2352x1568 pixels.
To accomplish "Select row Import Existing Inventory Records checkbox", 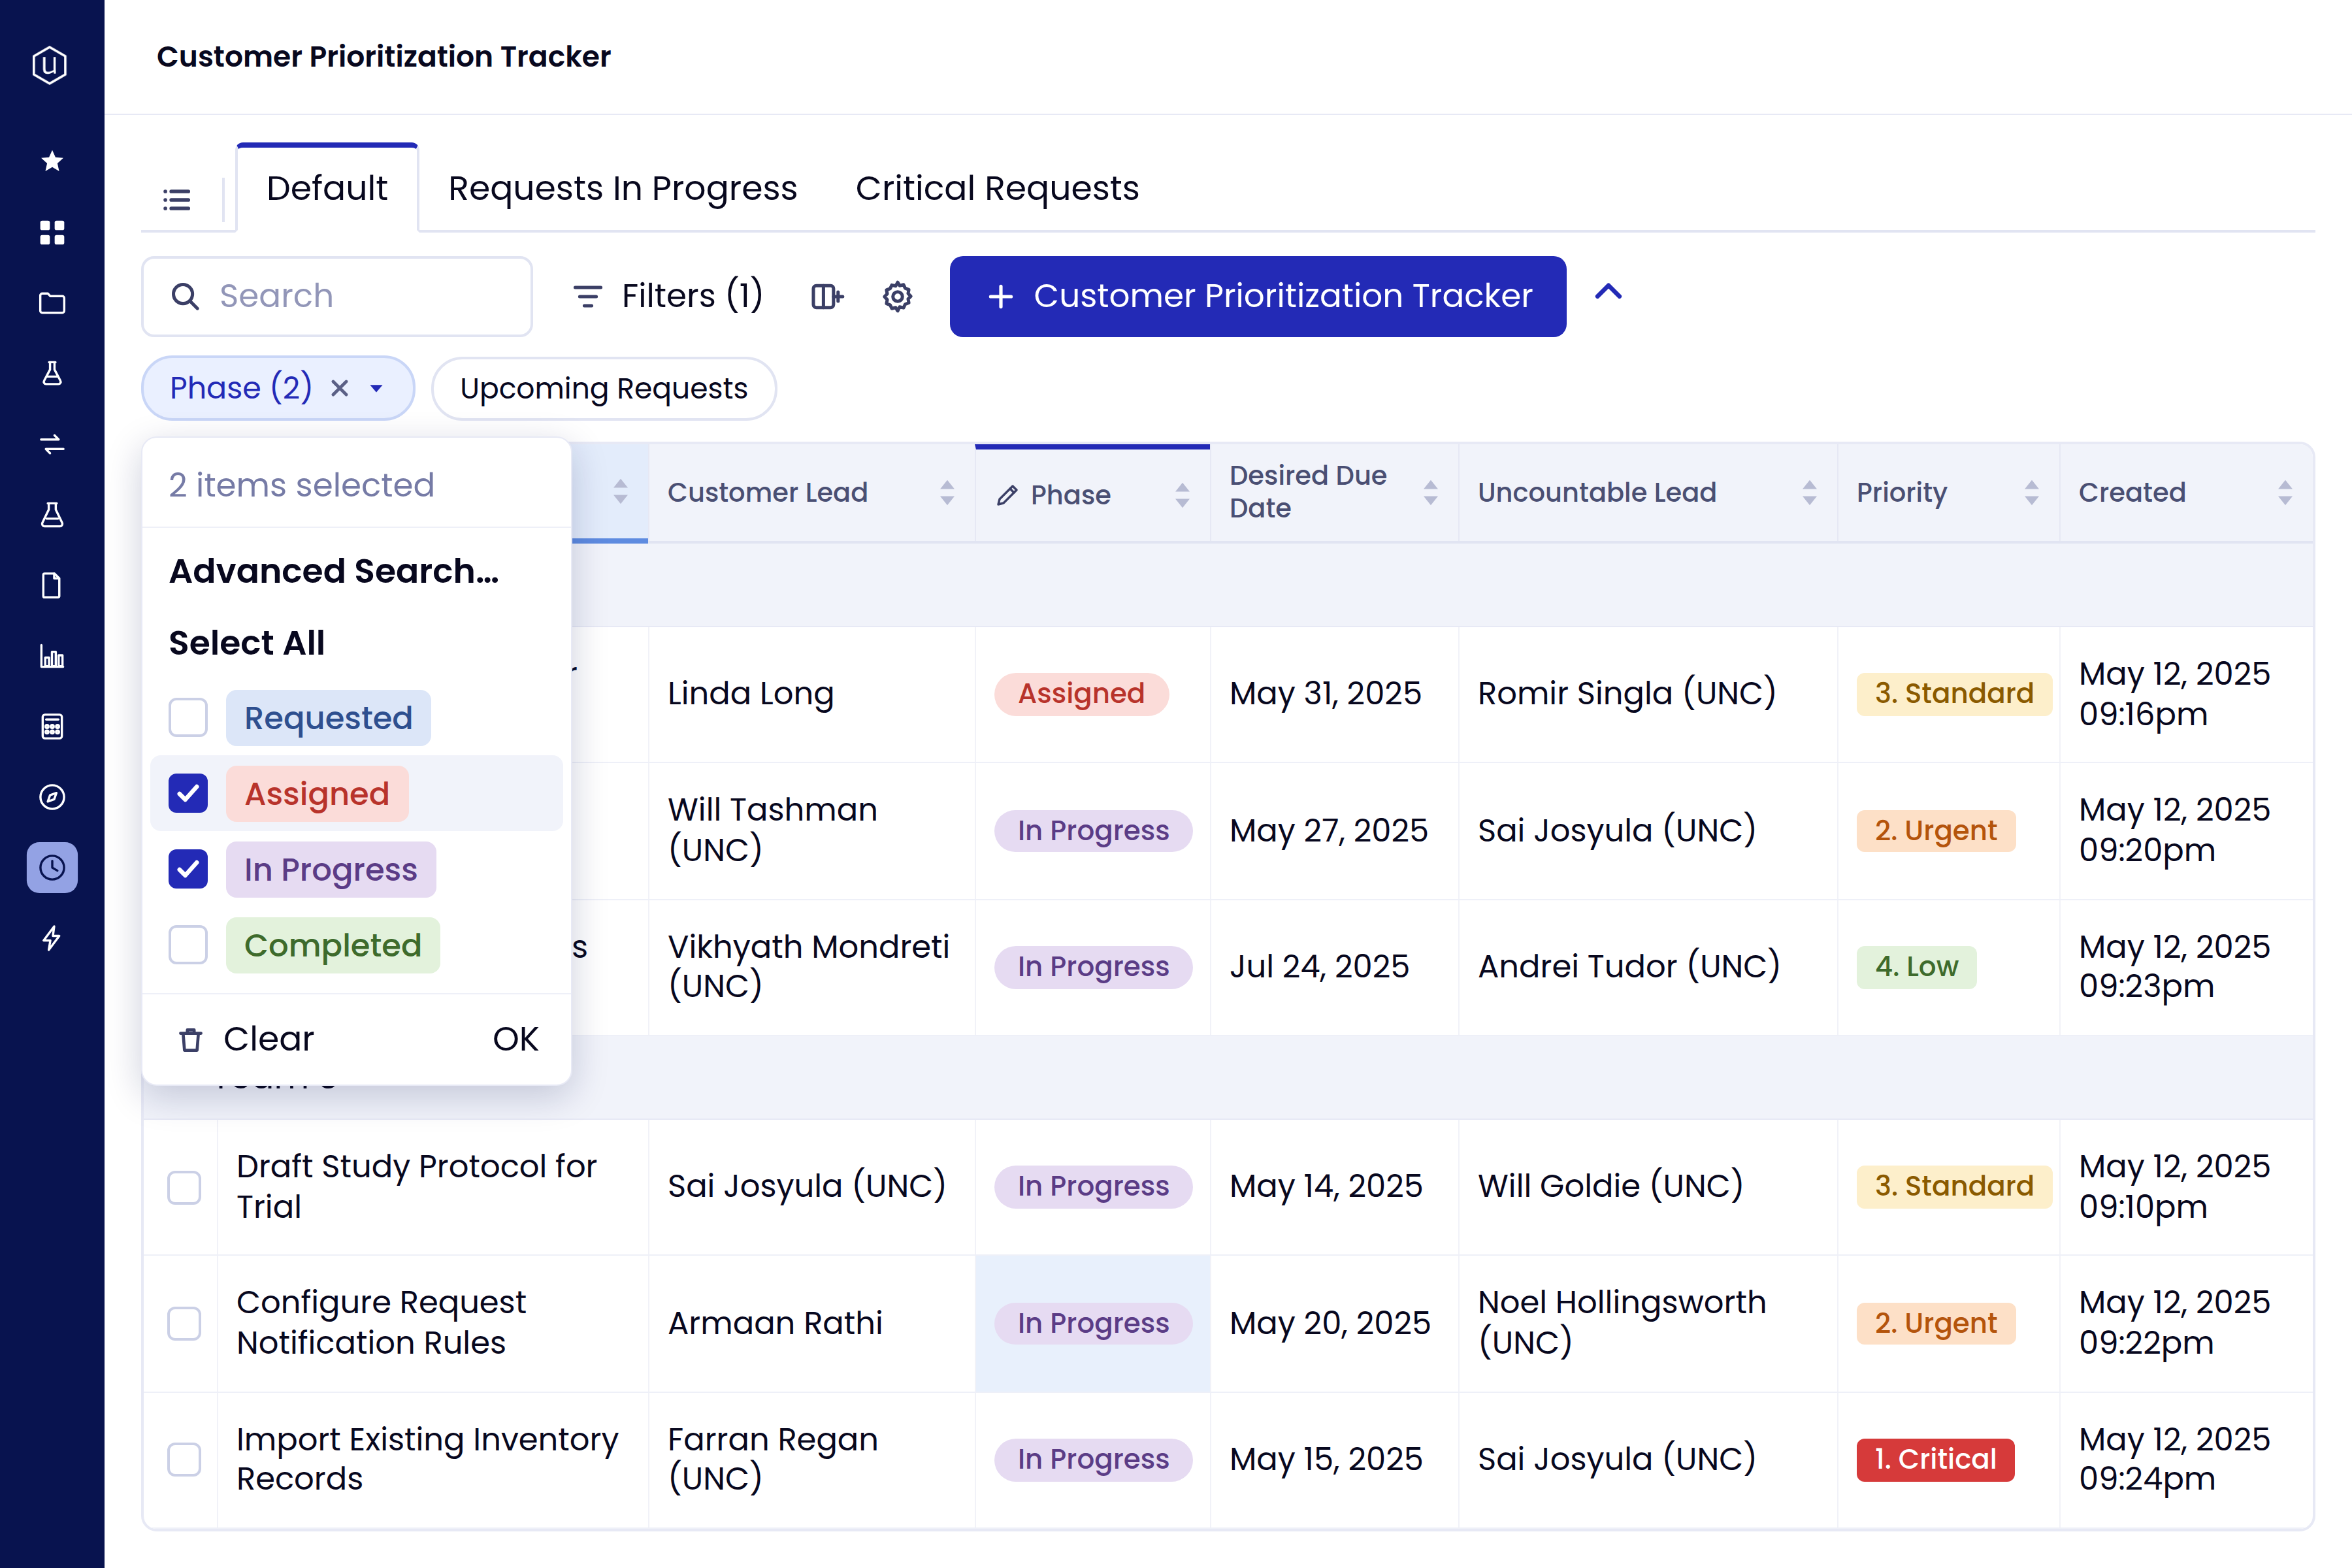I will pos(184,1459).
